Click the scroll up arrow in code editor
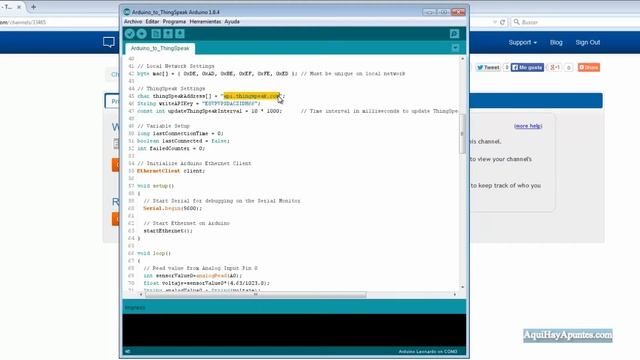Screen dimensions: 640x360 click(462, 59)
